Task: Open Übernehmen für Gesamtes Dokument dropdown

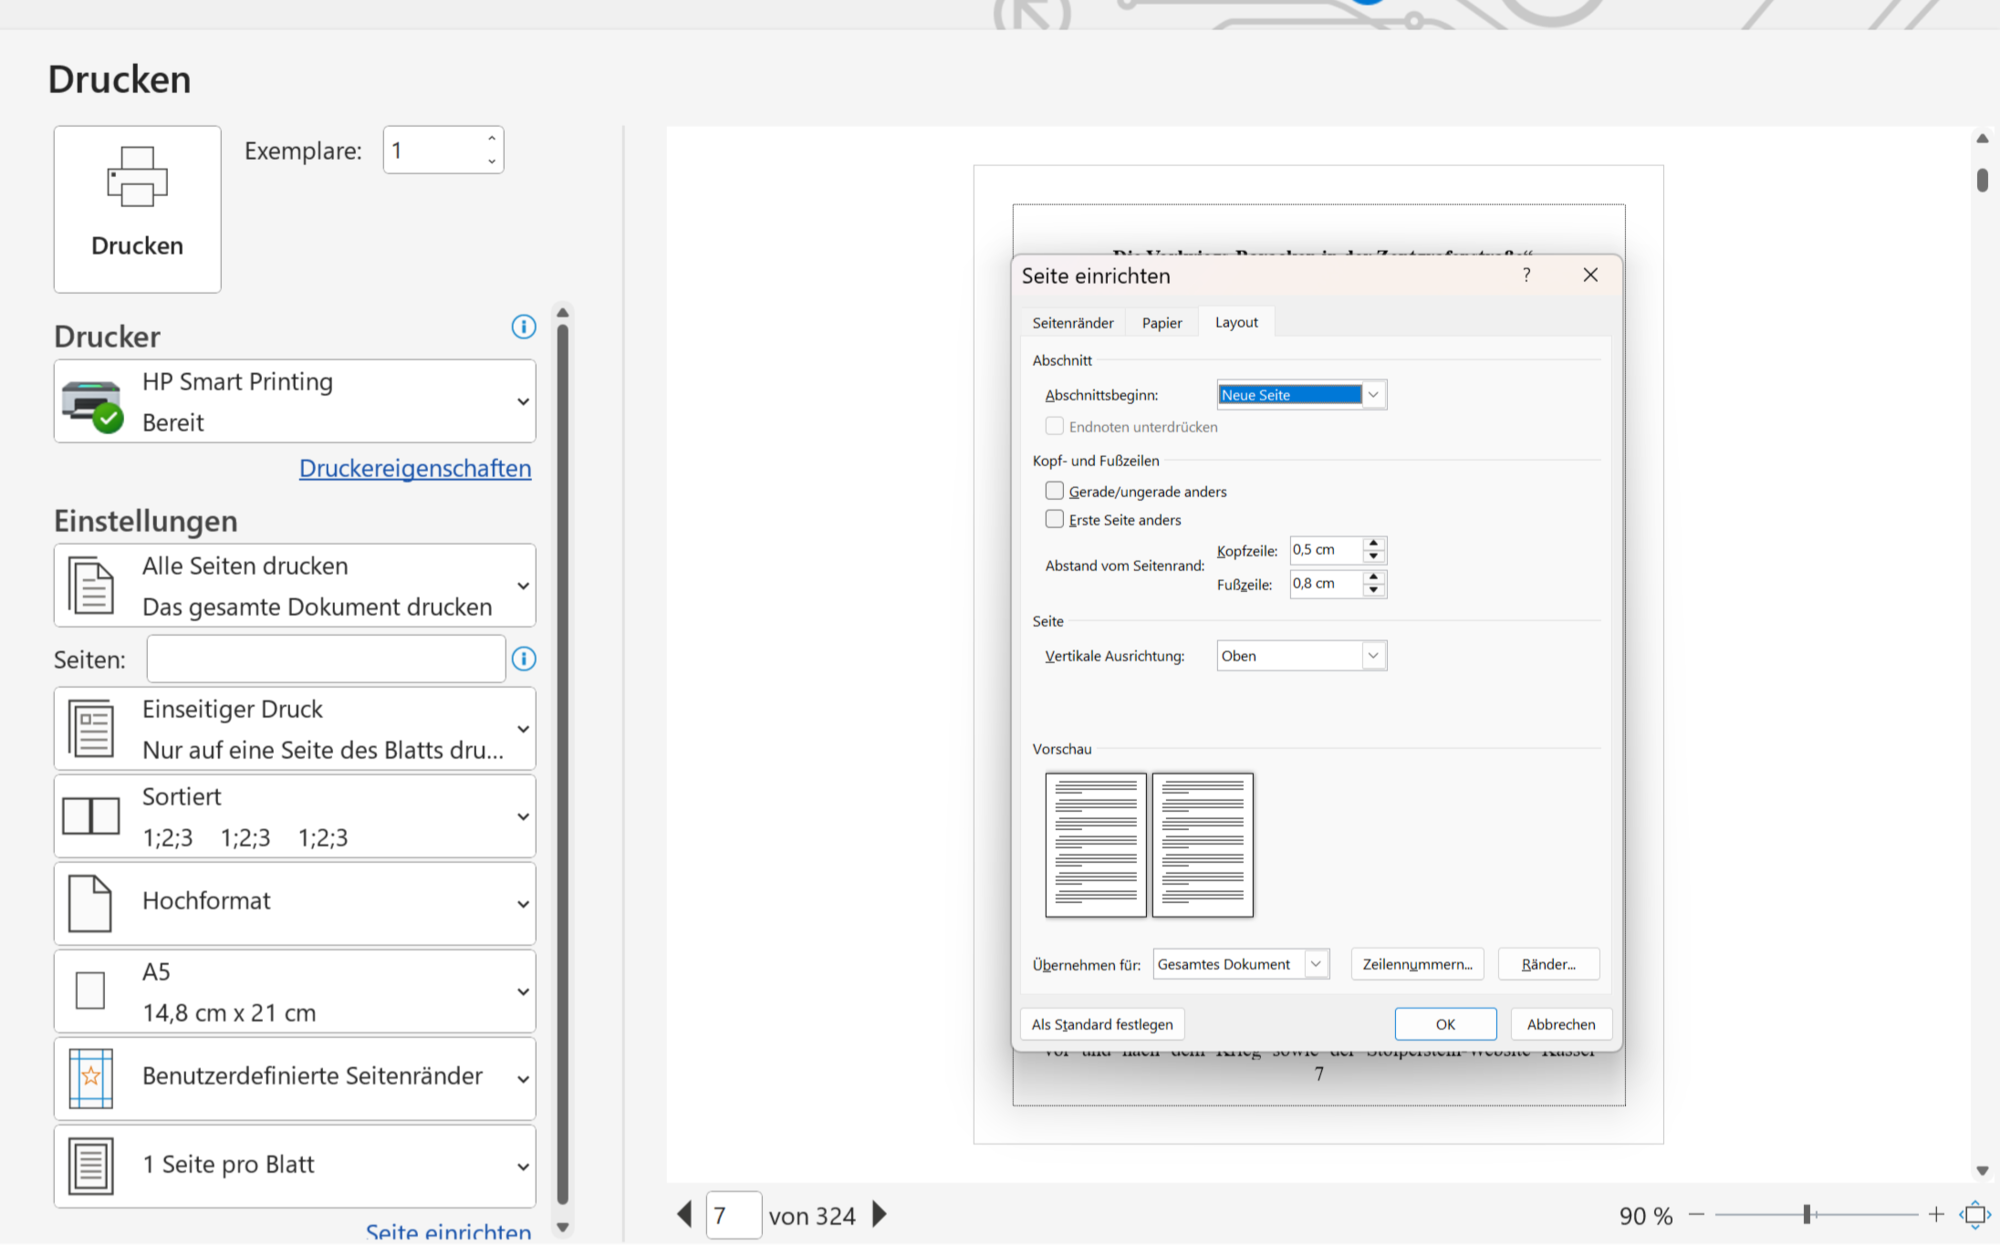Action: pos(1240,964)
